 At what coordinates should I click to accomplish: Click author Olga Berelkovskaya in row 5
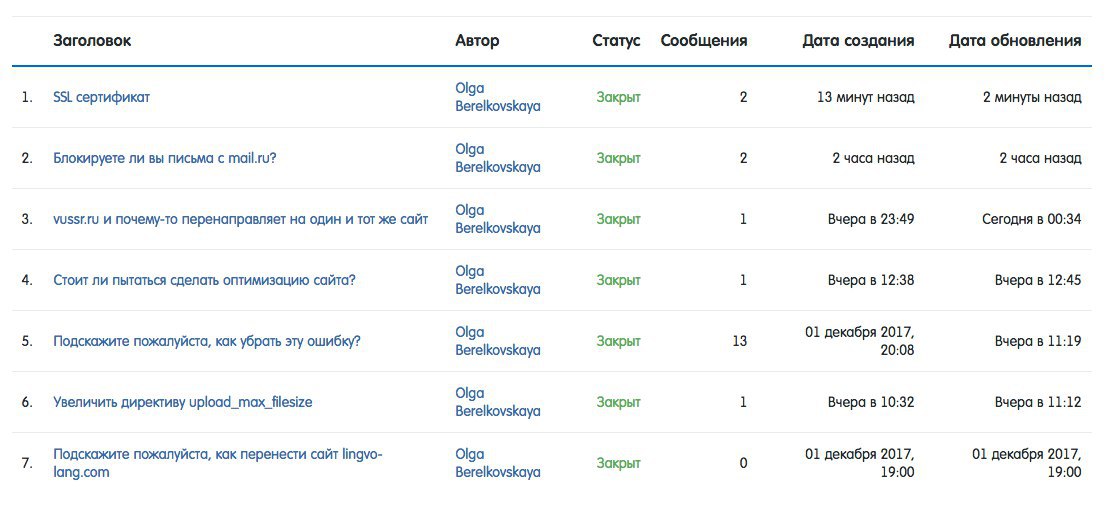[x=498, y=341]
